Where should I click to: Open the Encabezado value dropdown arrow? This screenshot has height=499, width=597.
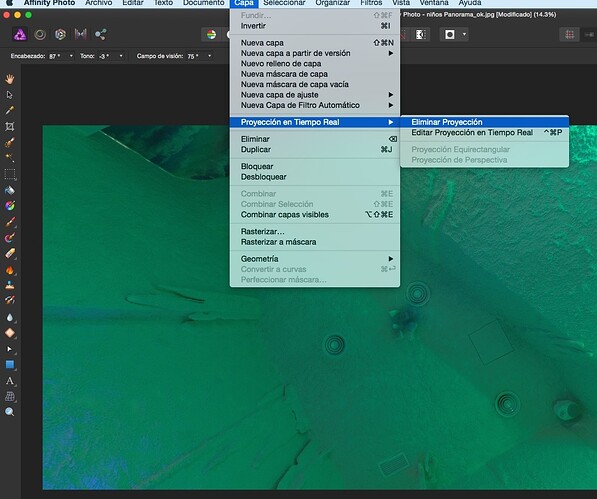pyautogui.click(x=71, y=56)
